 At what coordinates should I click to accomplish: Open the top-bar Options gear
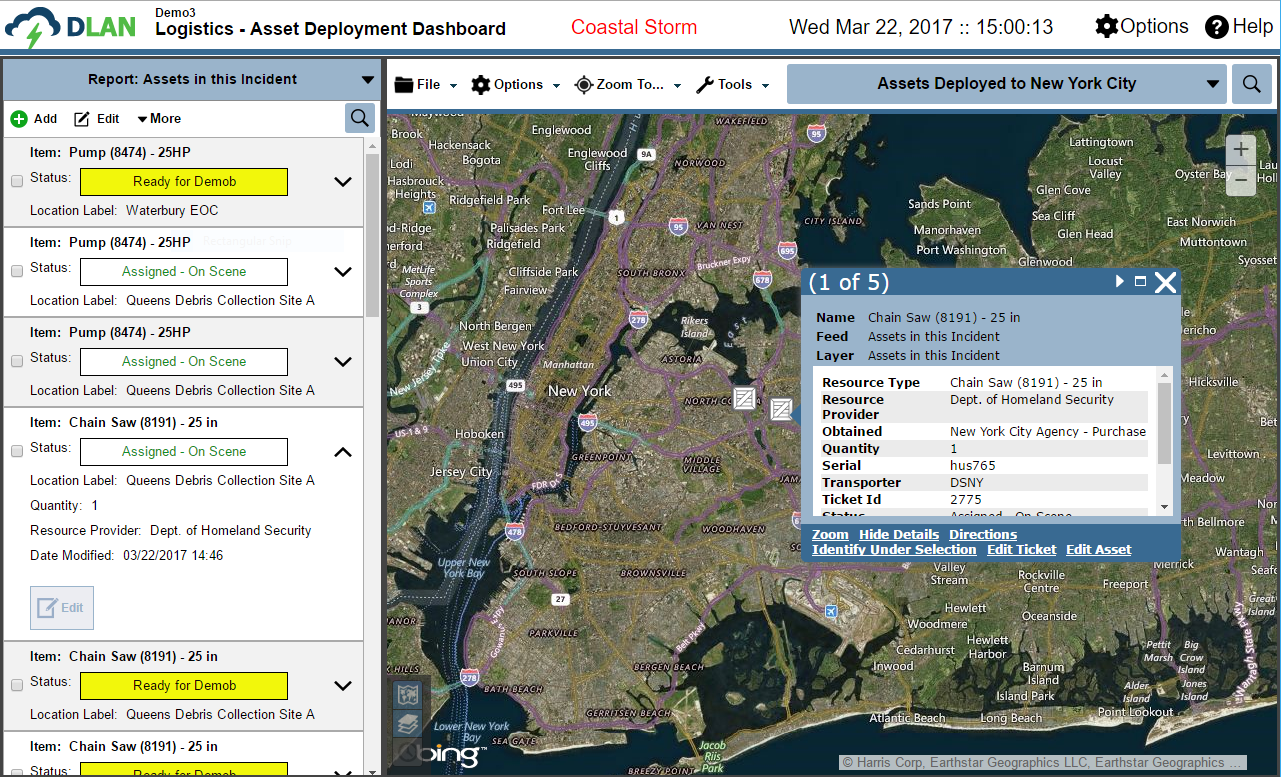(1106, 27)
